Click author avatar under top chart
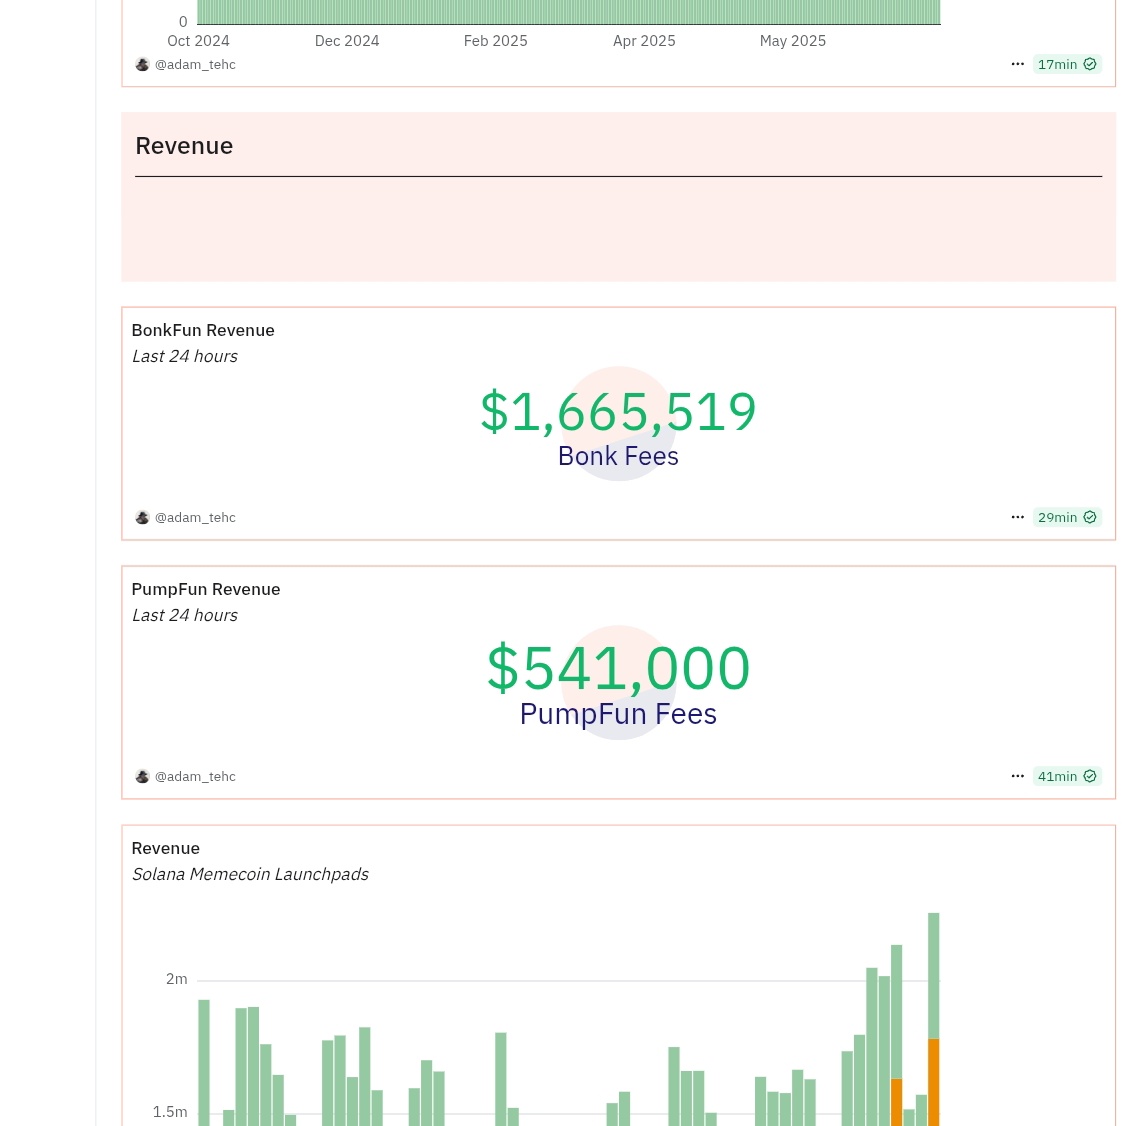The height and width of the screenshot is (1126, 1140). pos(142,64)
